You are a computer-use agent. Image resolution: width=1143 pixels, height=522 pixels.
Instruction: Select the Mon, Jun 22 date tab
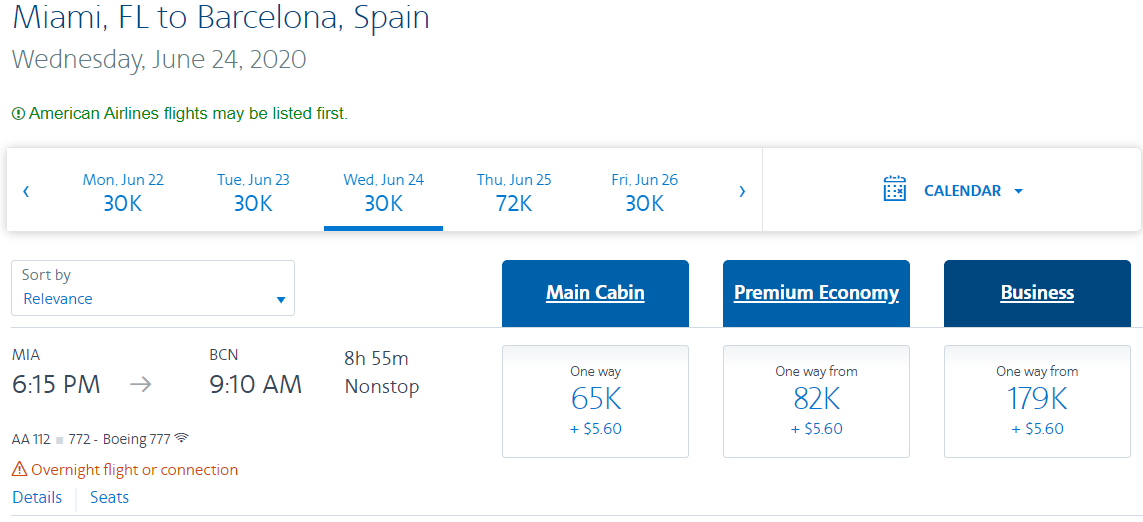pos(123,191)
